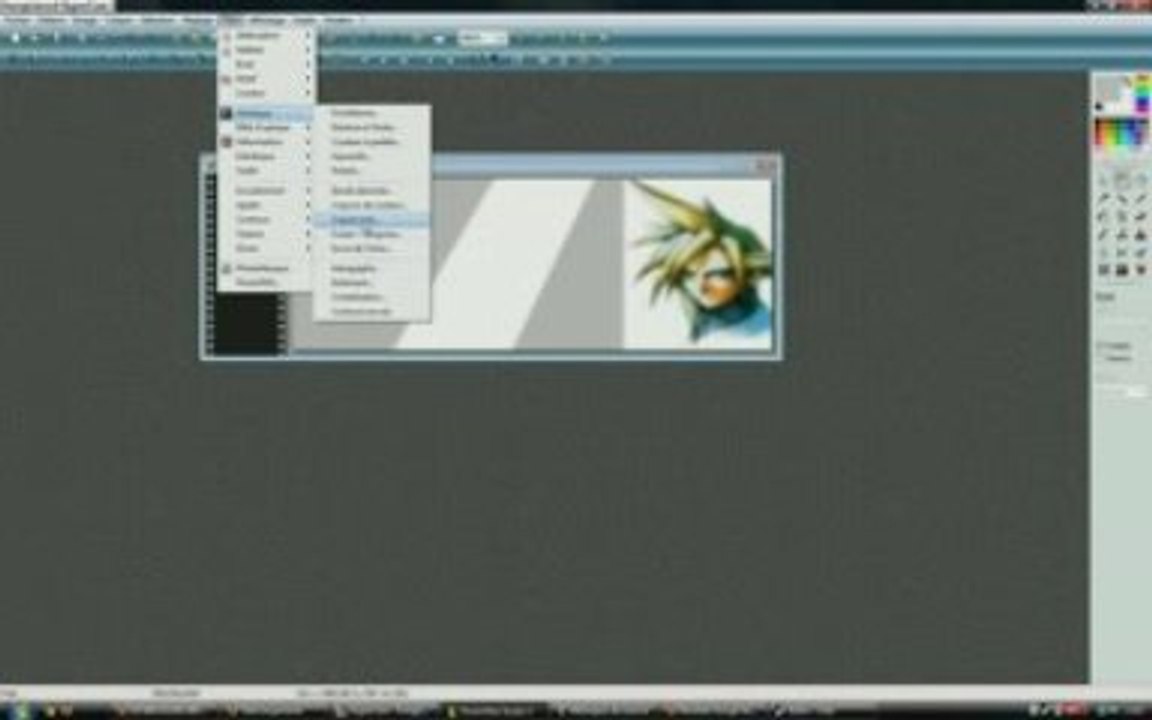The image size is (1152, 720).
Task: Open the Fichier menu
Action: pos(16,20)
